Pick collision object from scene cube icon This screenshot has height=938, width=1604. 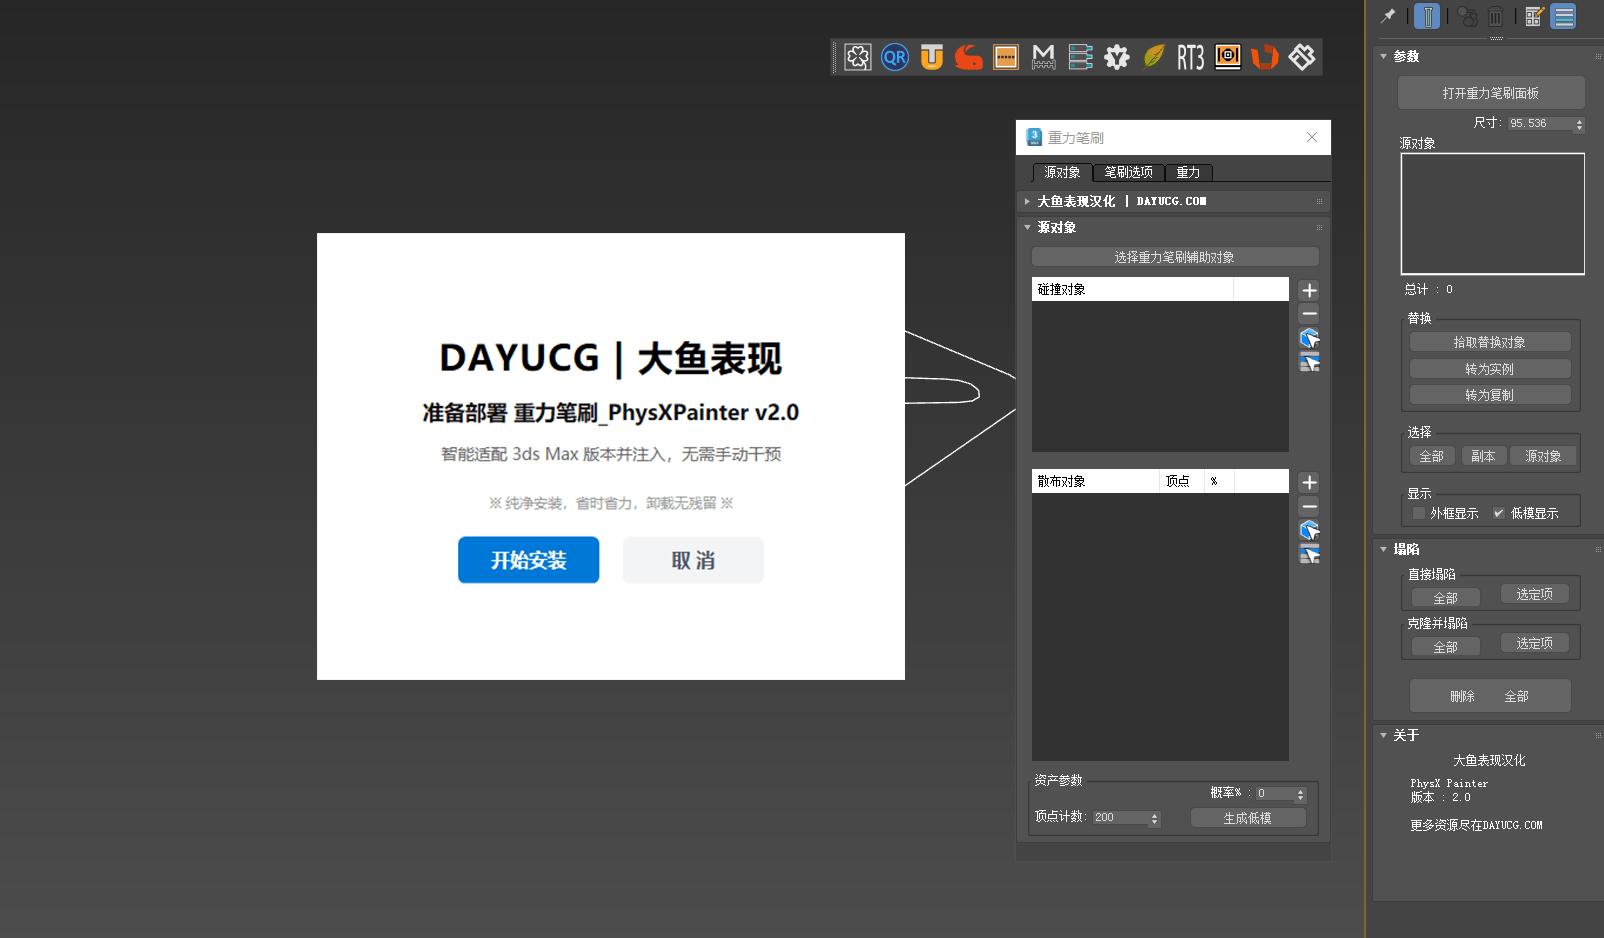[1309, 338]
